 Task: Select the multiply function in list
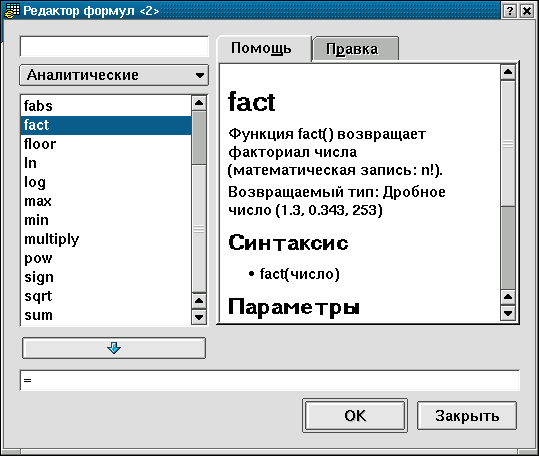106,239
